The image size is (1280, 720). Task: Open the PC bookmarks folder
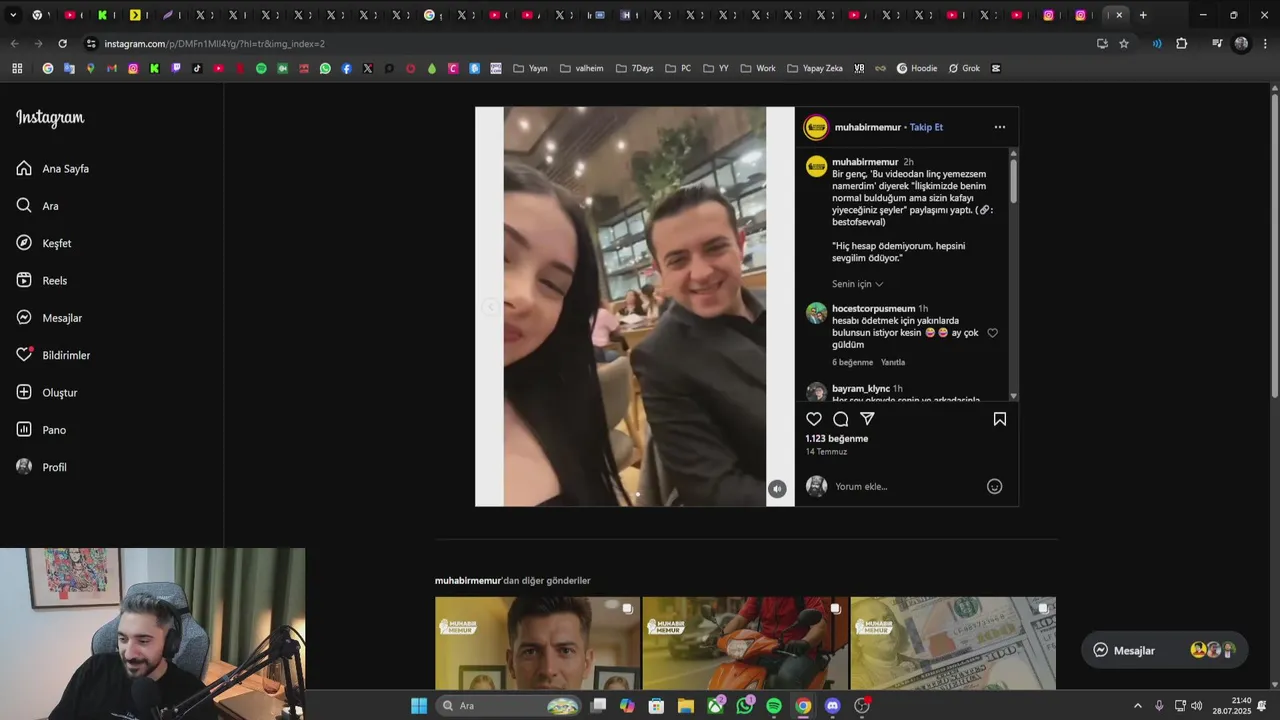pos(678,68)
